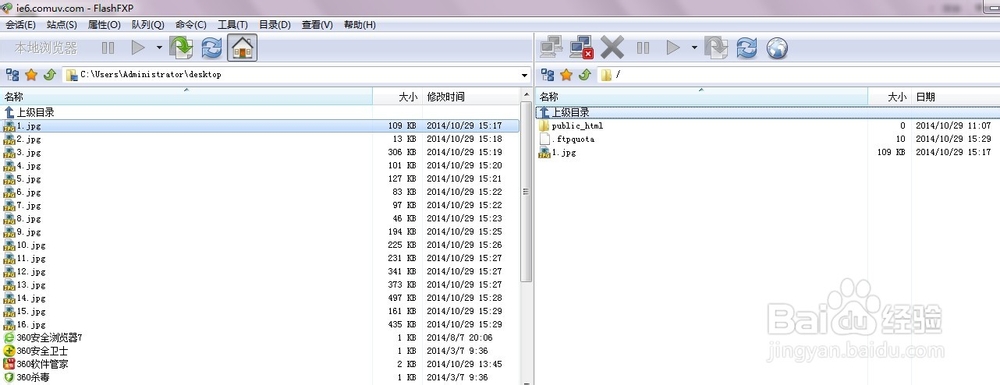Click the remote connect computers icon
Image resolution: width=1000 pixels, height=385 pixels.
tap(551, 48)
